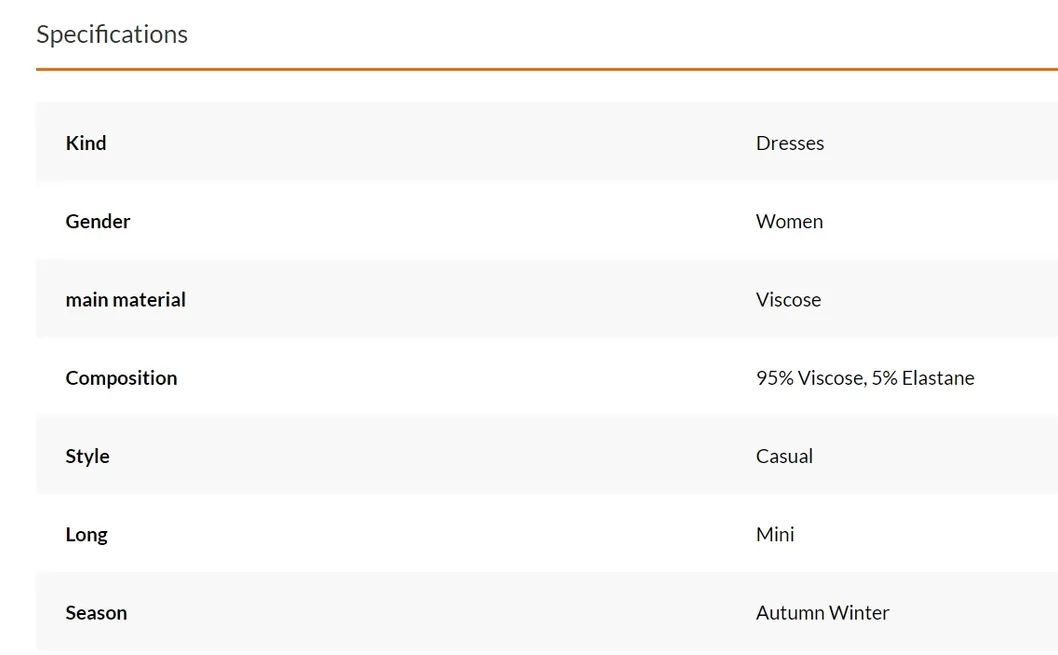Screen dimensions: 1058x655
Task: Click the empty middle of the Season row
Action: [x=432, y=612]
